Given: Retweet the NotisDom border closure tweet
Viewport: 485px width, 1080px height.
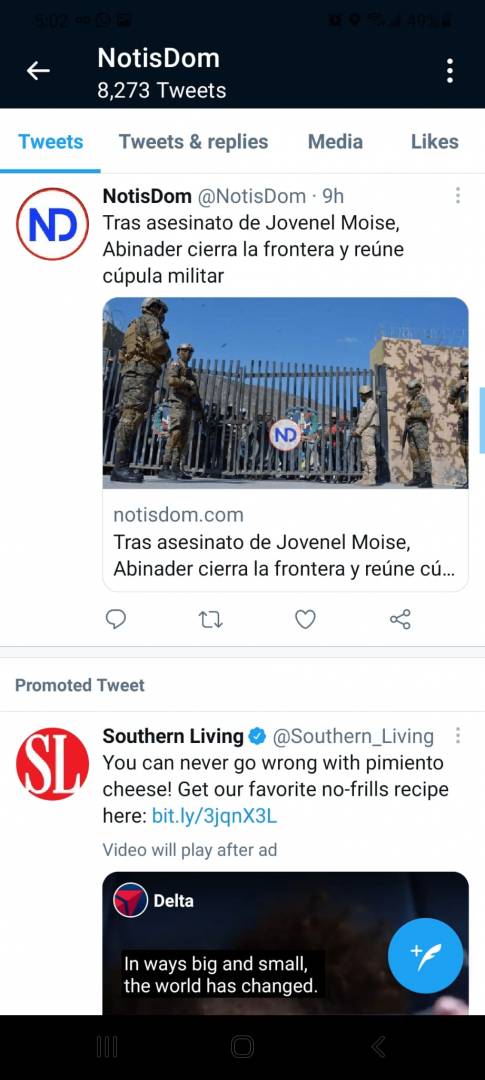Looking at the screenshot, I should (210, 620).
